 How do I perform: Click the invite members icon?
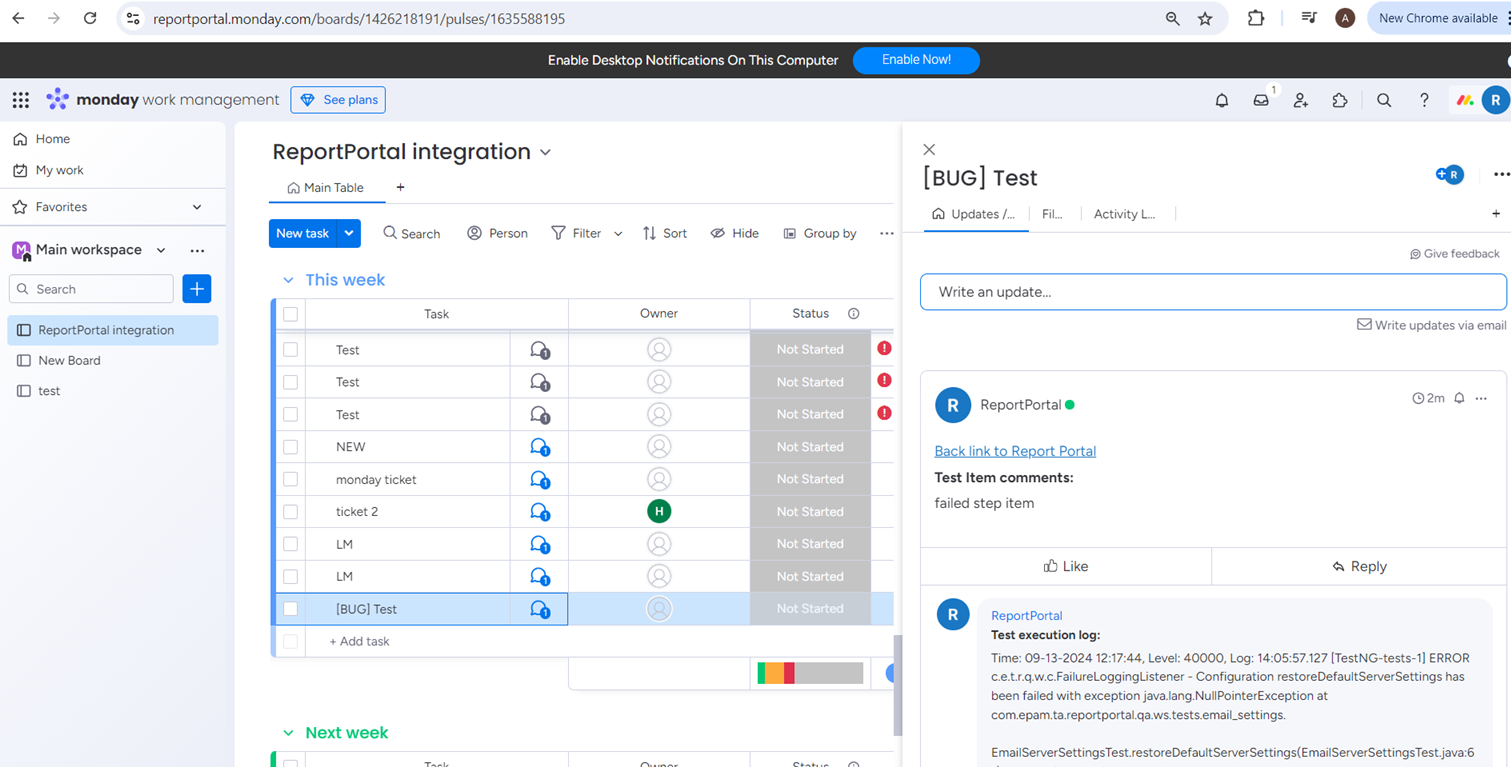click(x=1300, y=100)
